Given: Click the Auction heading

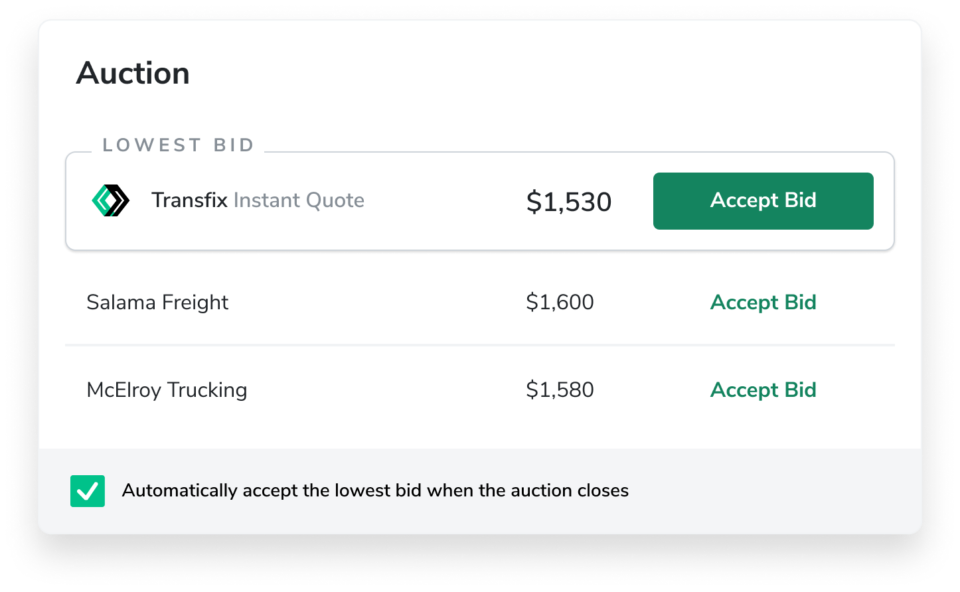Looking at the screenshot, I should 132,73.
